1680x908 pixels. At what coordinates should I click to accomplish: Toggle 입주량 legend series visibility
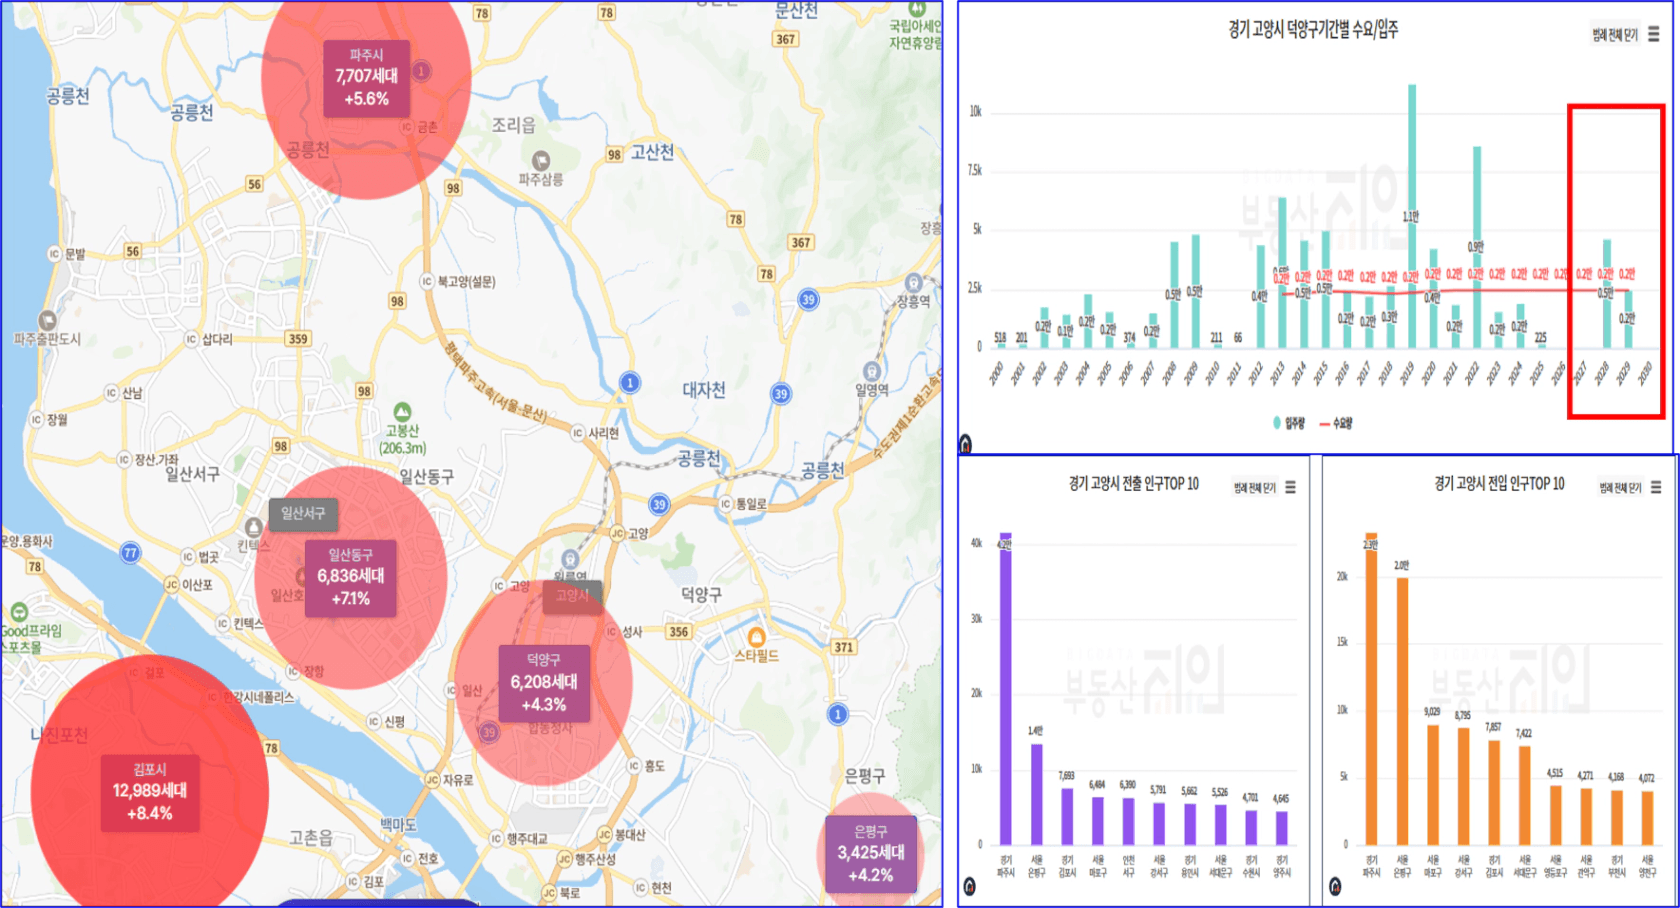1289,423
